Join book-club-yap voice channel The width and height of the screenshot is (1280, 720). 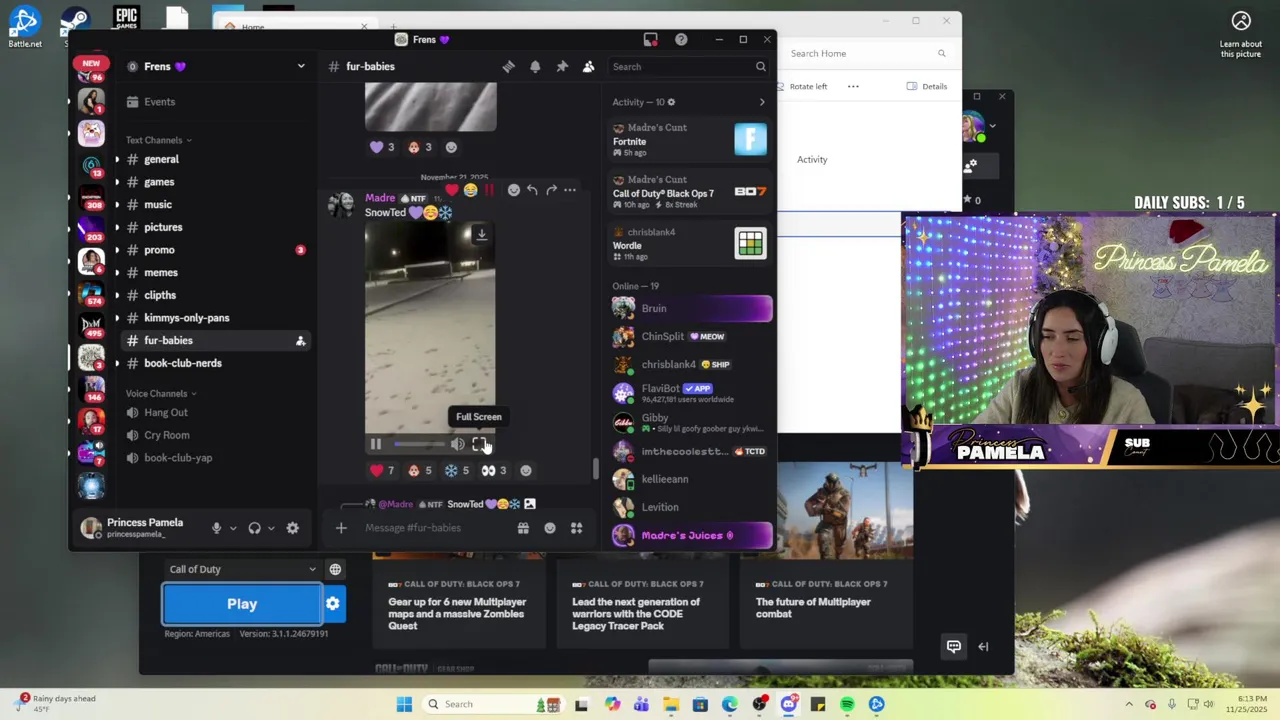tap(178, 457)
